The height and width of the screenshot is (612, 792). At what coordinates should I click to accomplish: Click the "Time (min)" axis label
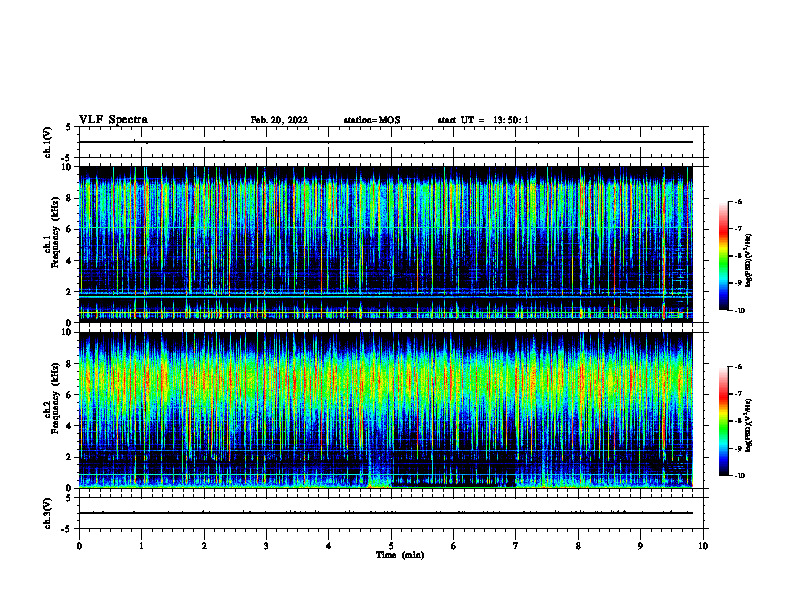point(400,555)
